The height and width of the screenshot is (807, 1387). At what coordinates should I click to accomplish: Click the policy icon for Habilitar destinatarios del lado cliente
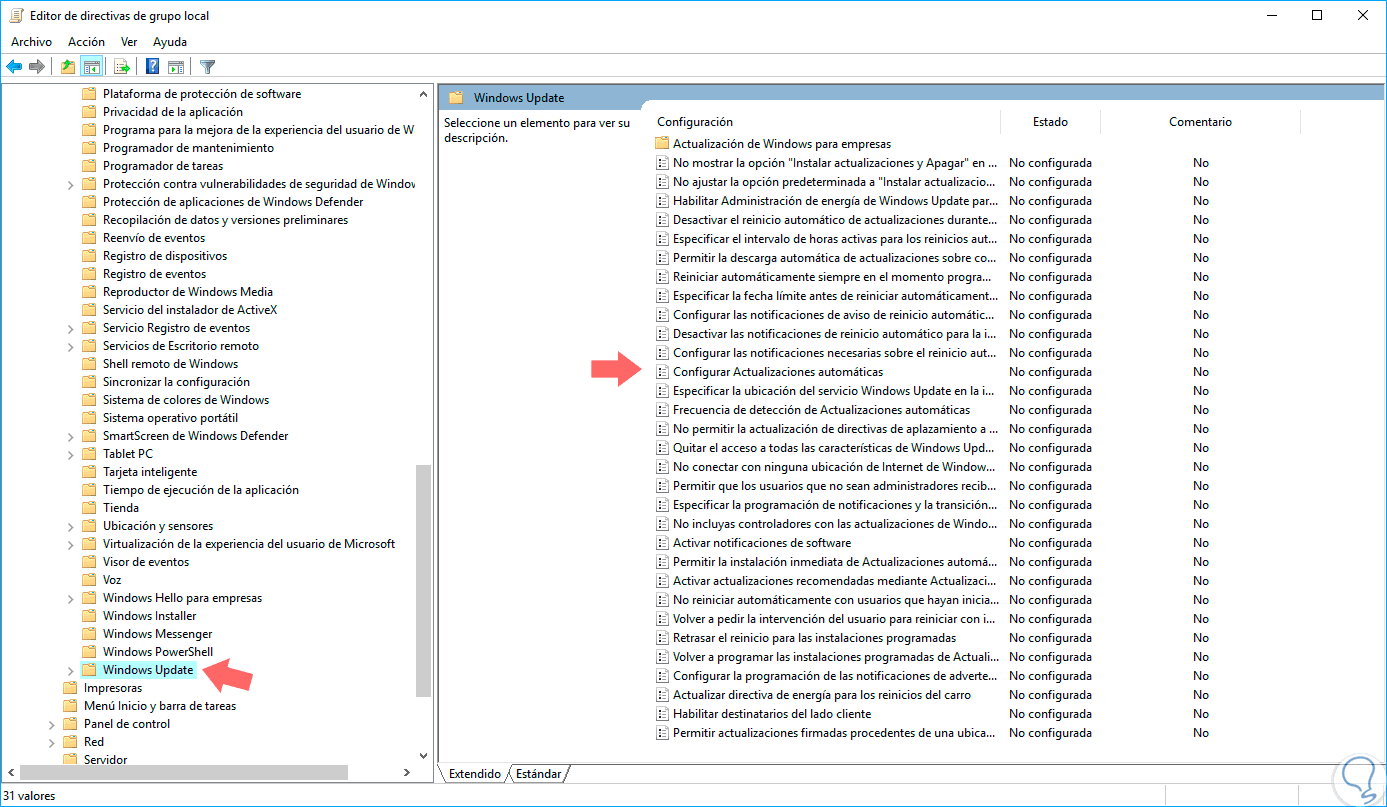click(x=661, y=714)
